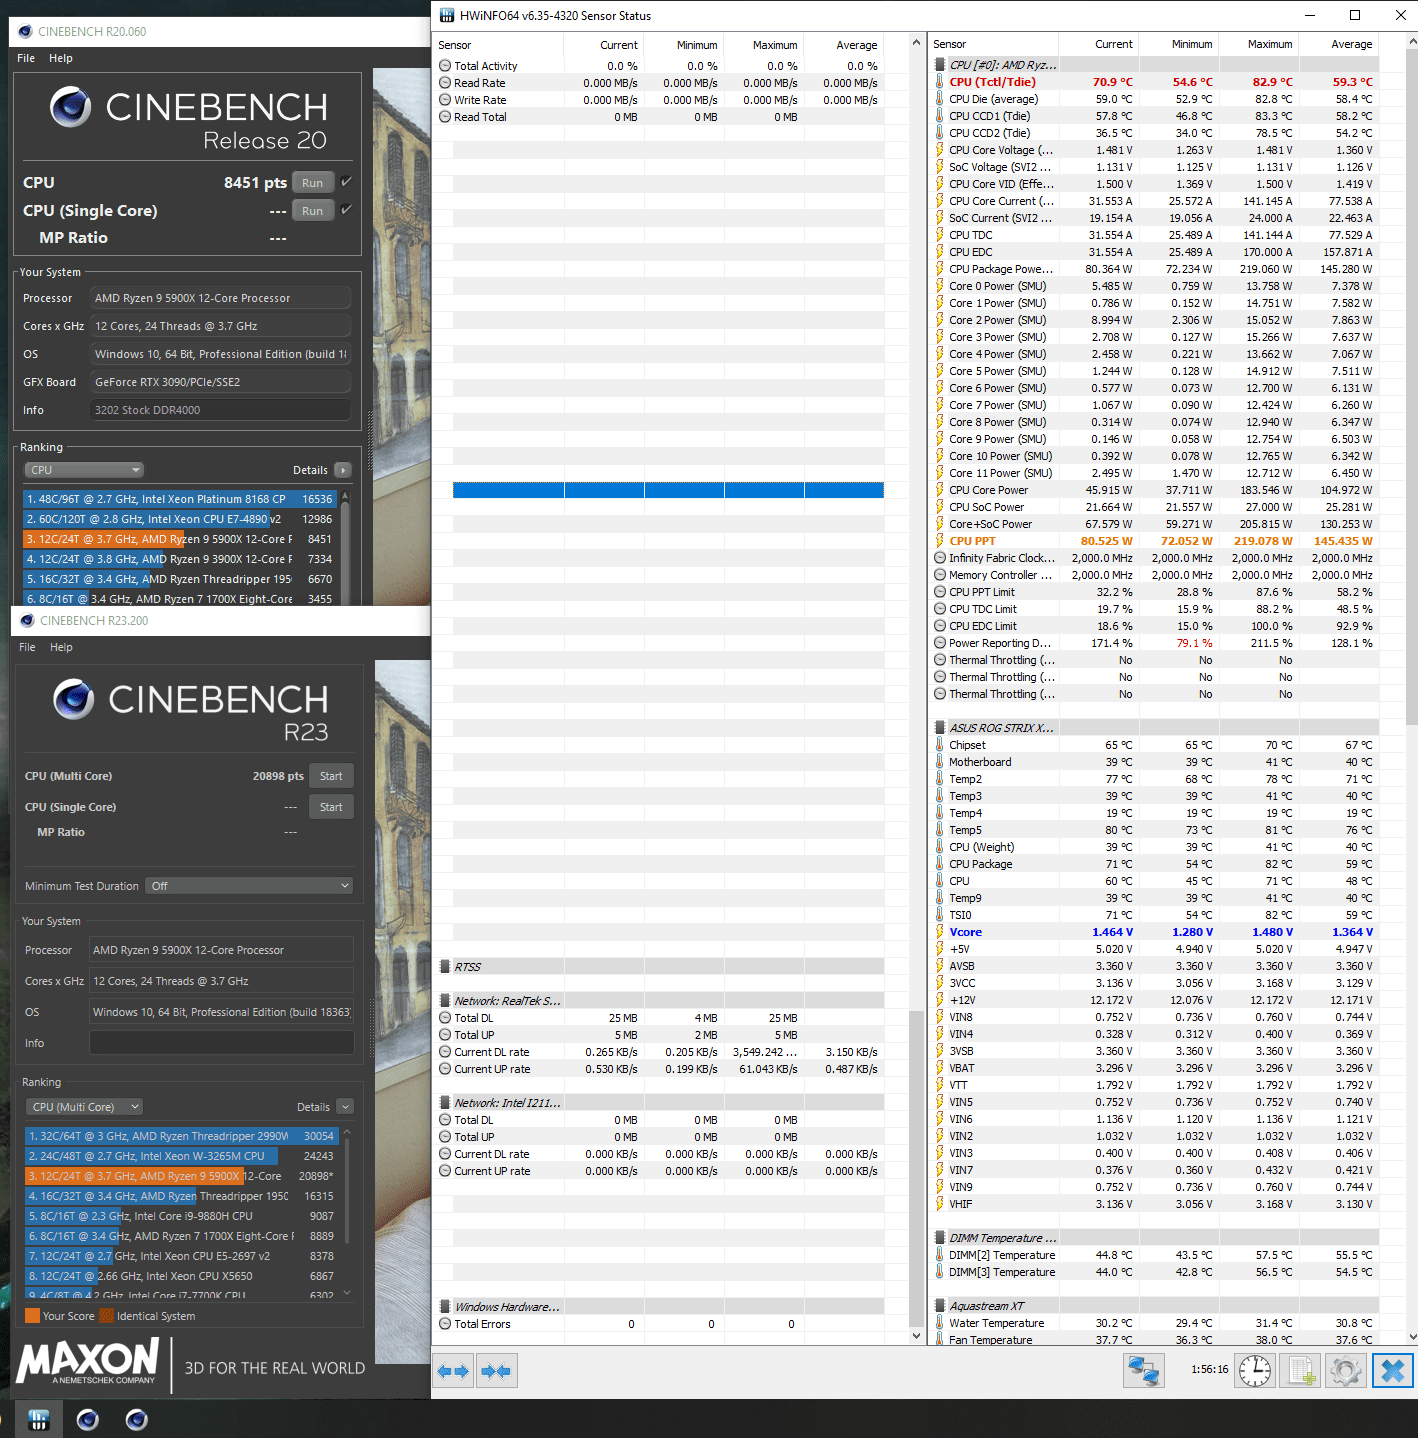
Task: Open Help menu in Cinebench R20
Action: pos(61,58)
